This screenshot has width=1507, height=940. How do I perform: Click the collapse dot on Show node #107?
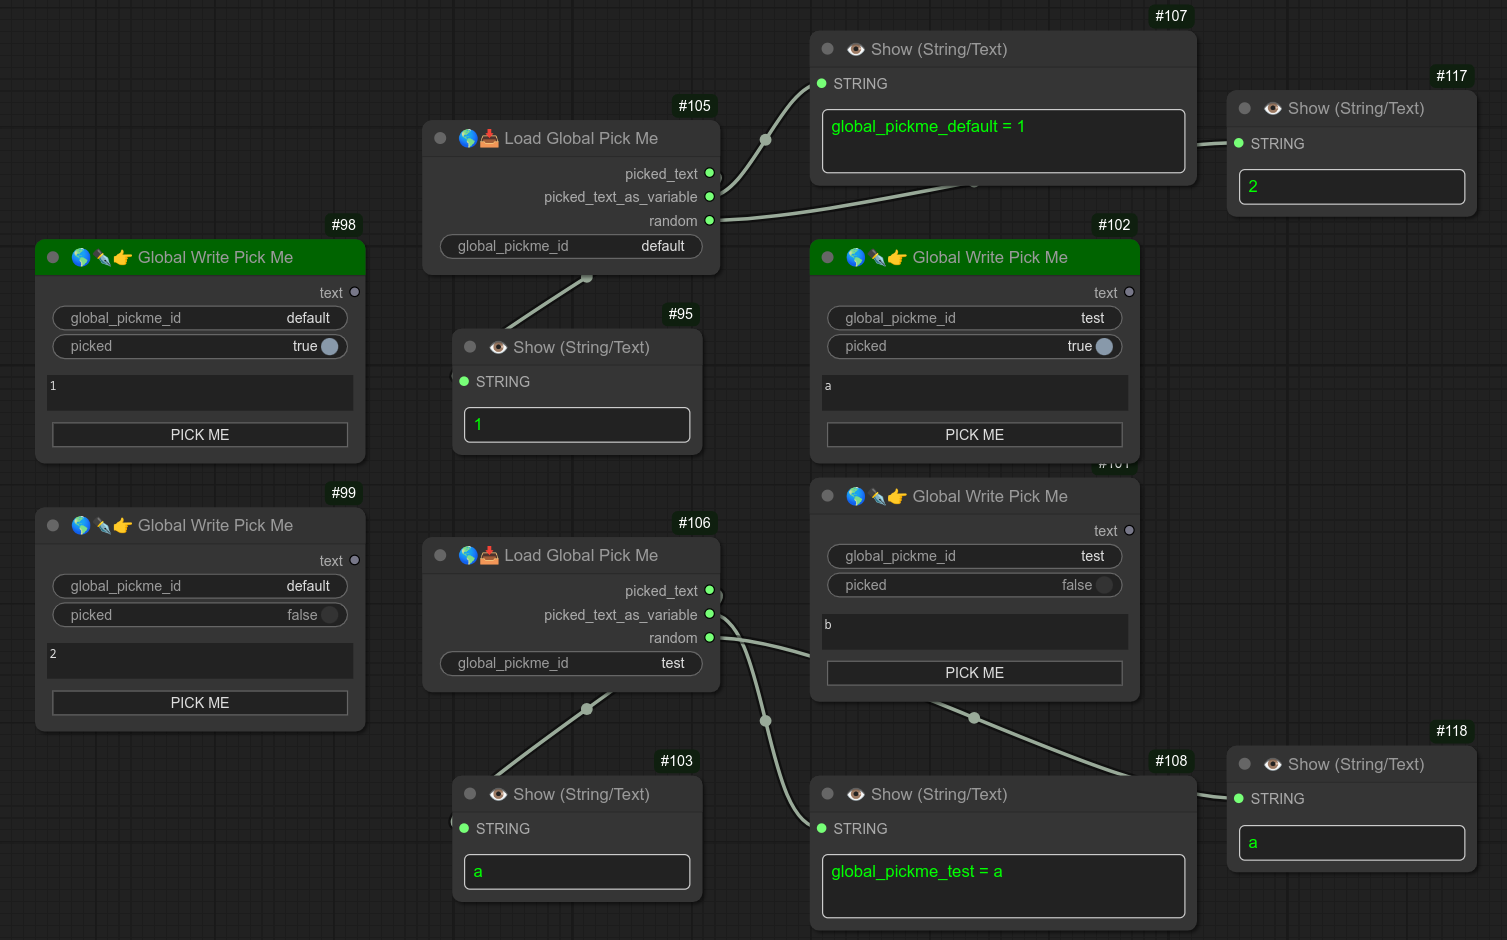[827, 49]
